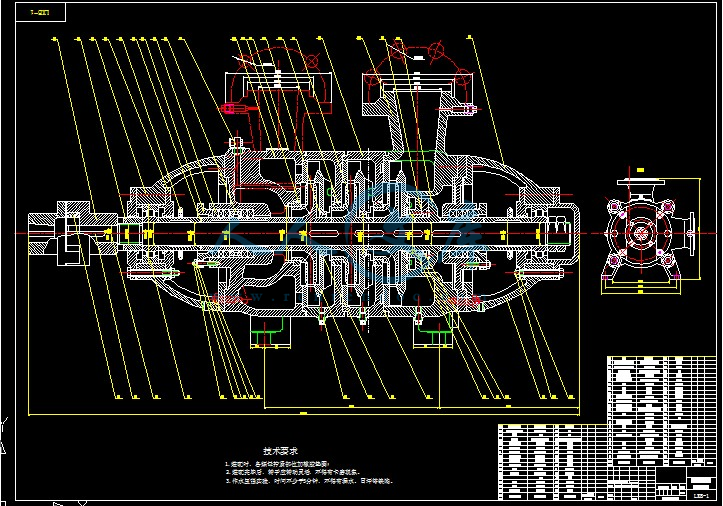The image size is (723, 506).
Task: Select the 技术要求 heading text
Action: (280, 451)
